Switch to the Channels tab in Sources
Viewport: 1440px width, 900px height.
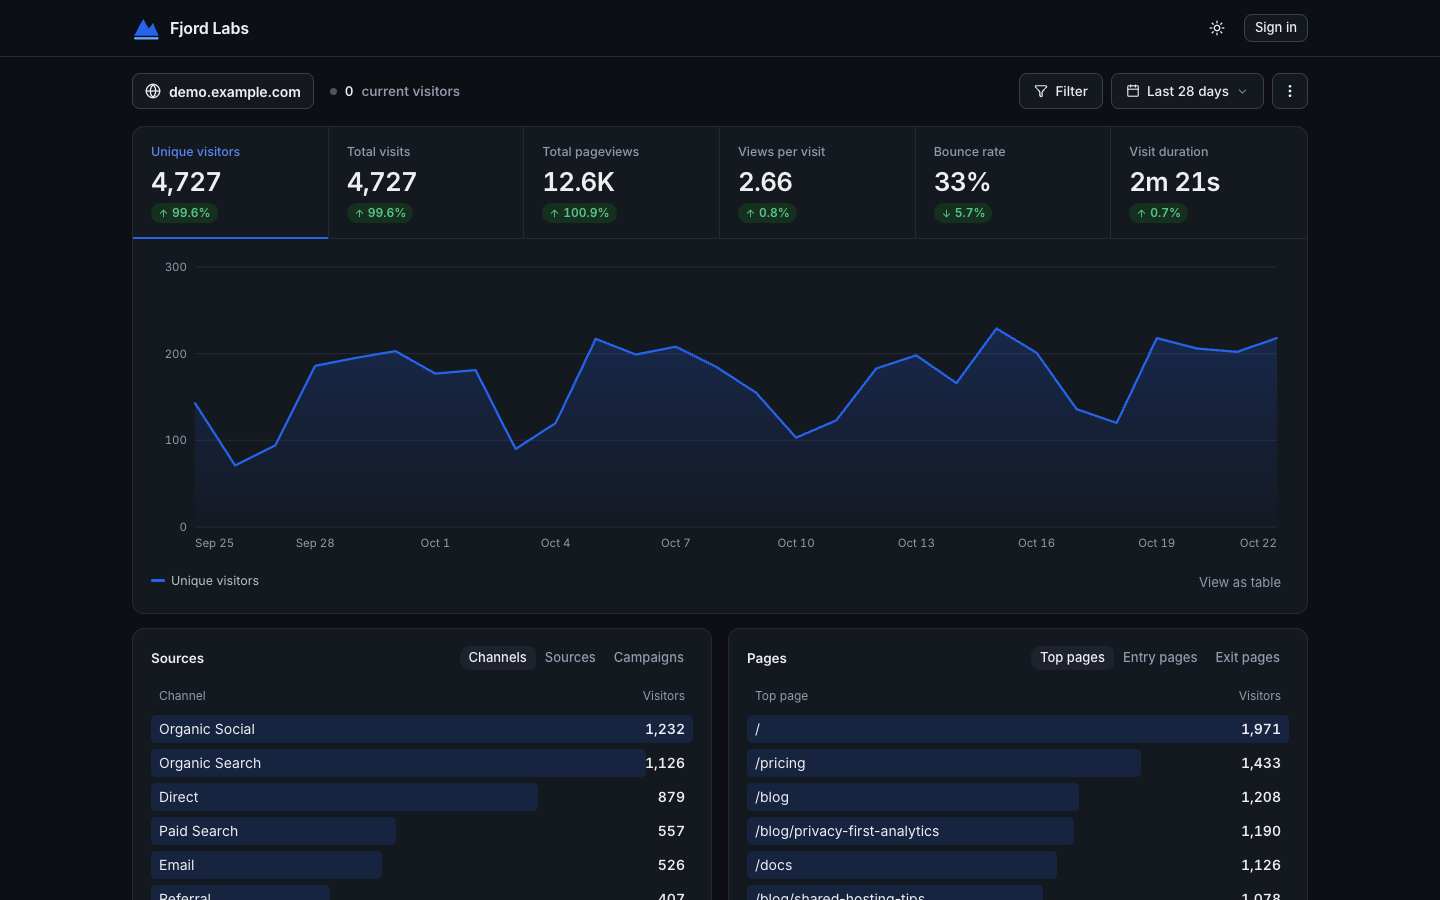(497, 657)
